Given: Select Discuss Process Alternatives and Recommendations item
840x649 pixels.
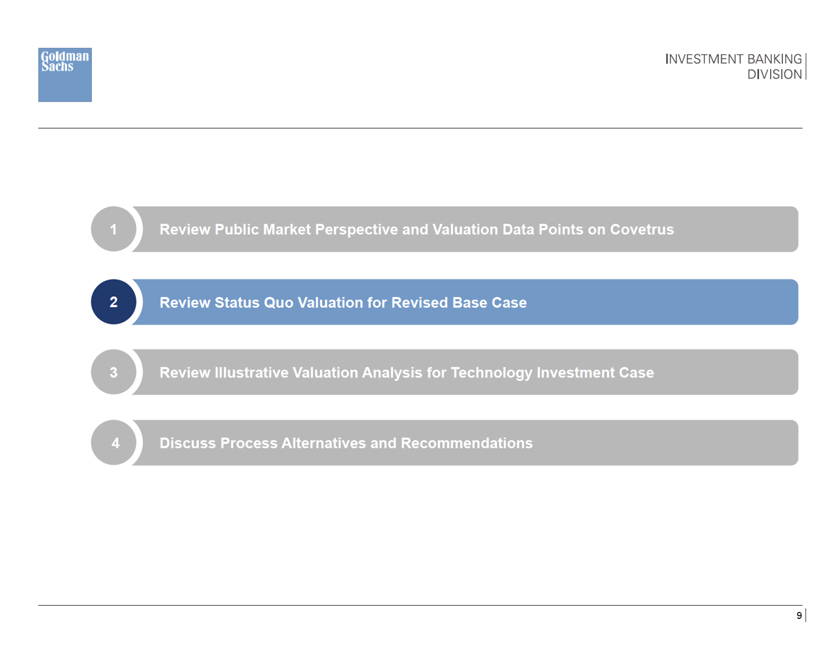Looking at the screenshot, I should (x=346, y=442).
